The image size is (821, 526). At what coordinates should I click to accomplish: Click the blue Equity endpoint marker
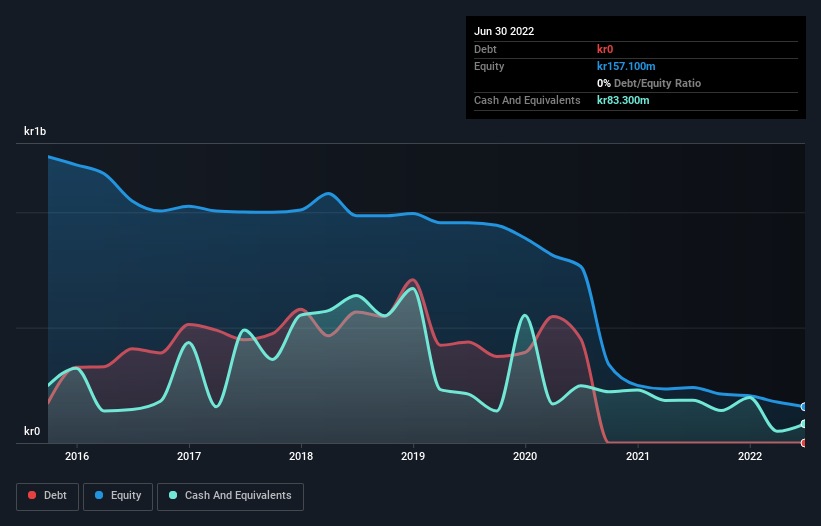point(804,407)
